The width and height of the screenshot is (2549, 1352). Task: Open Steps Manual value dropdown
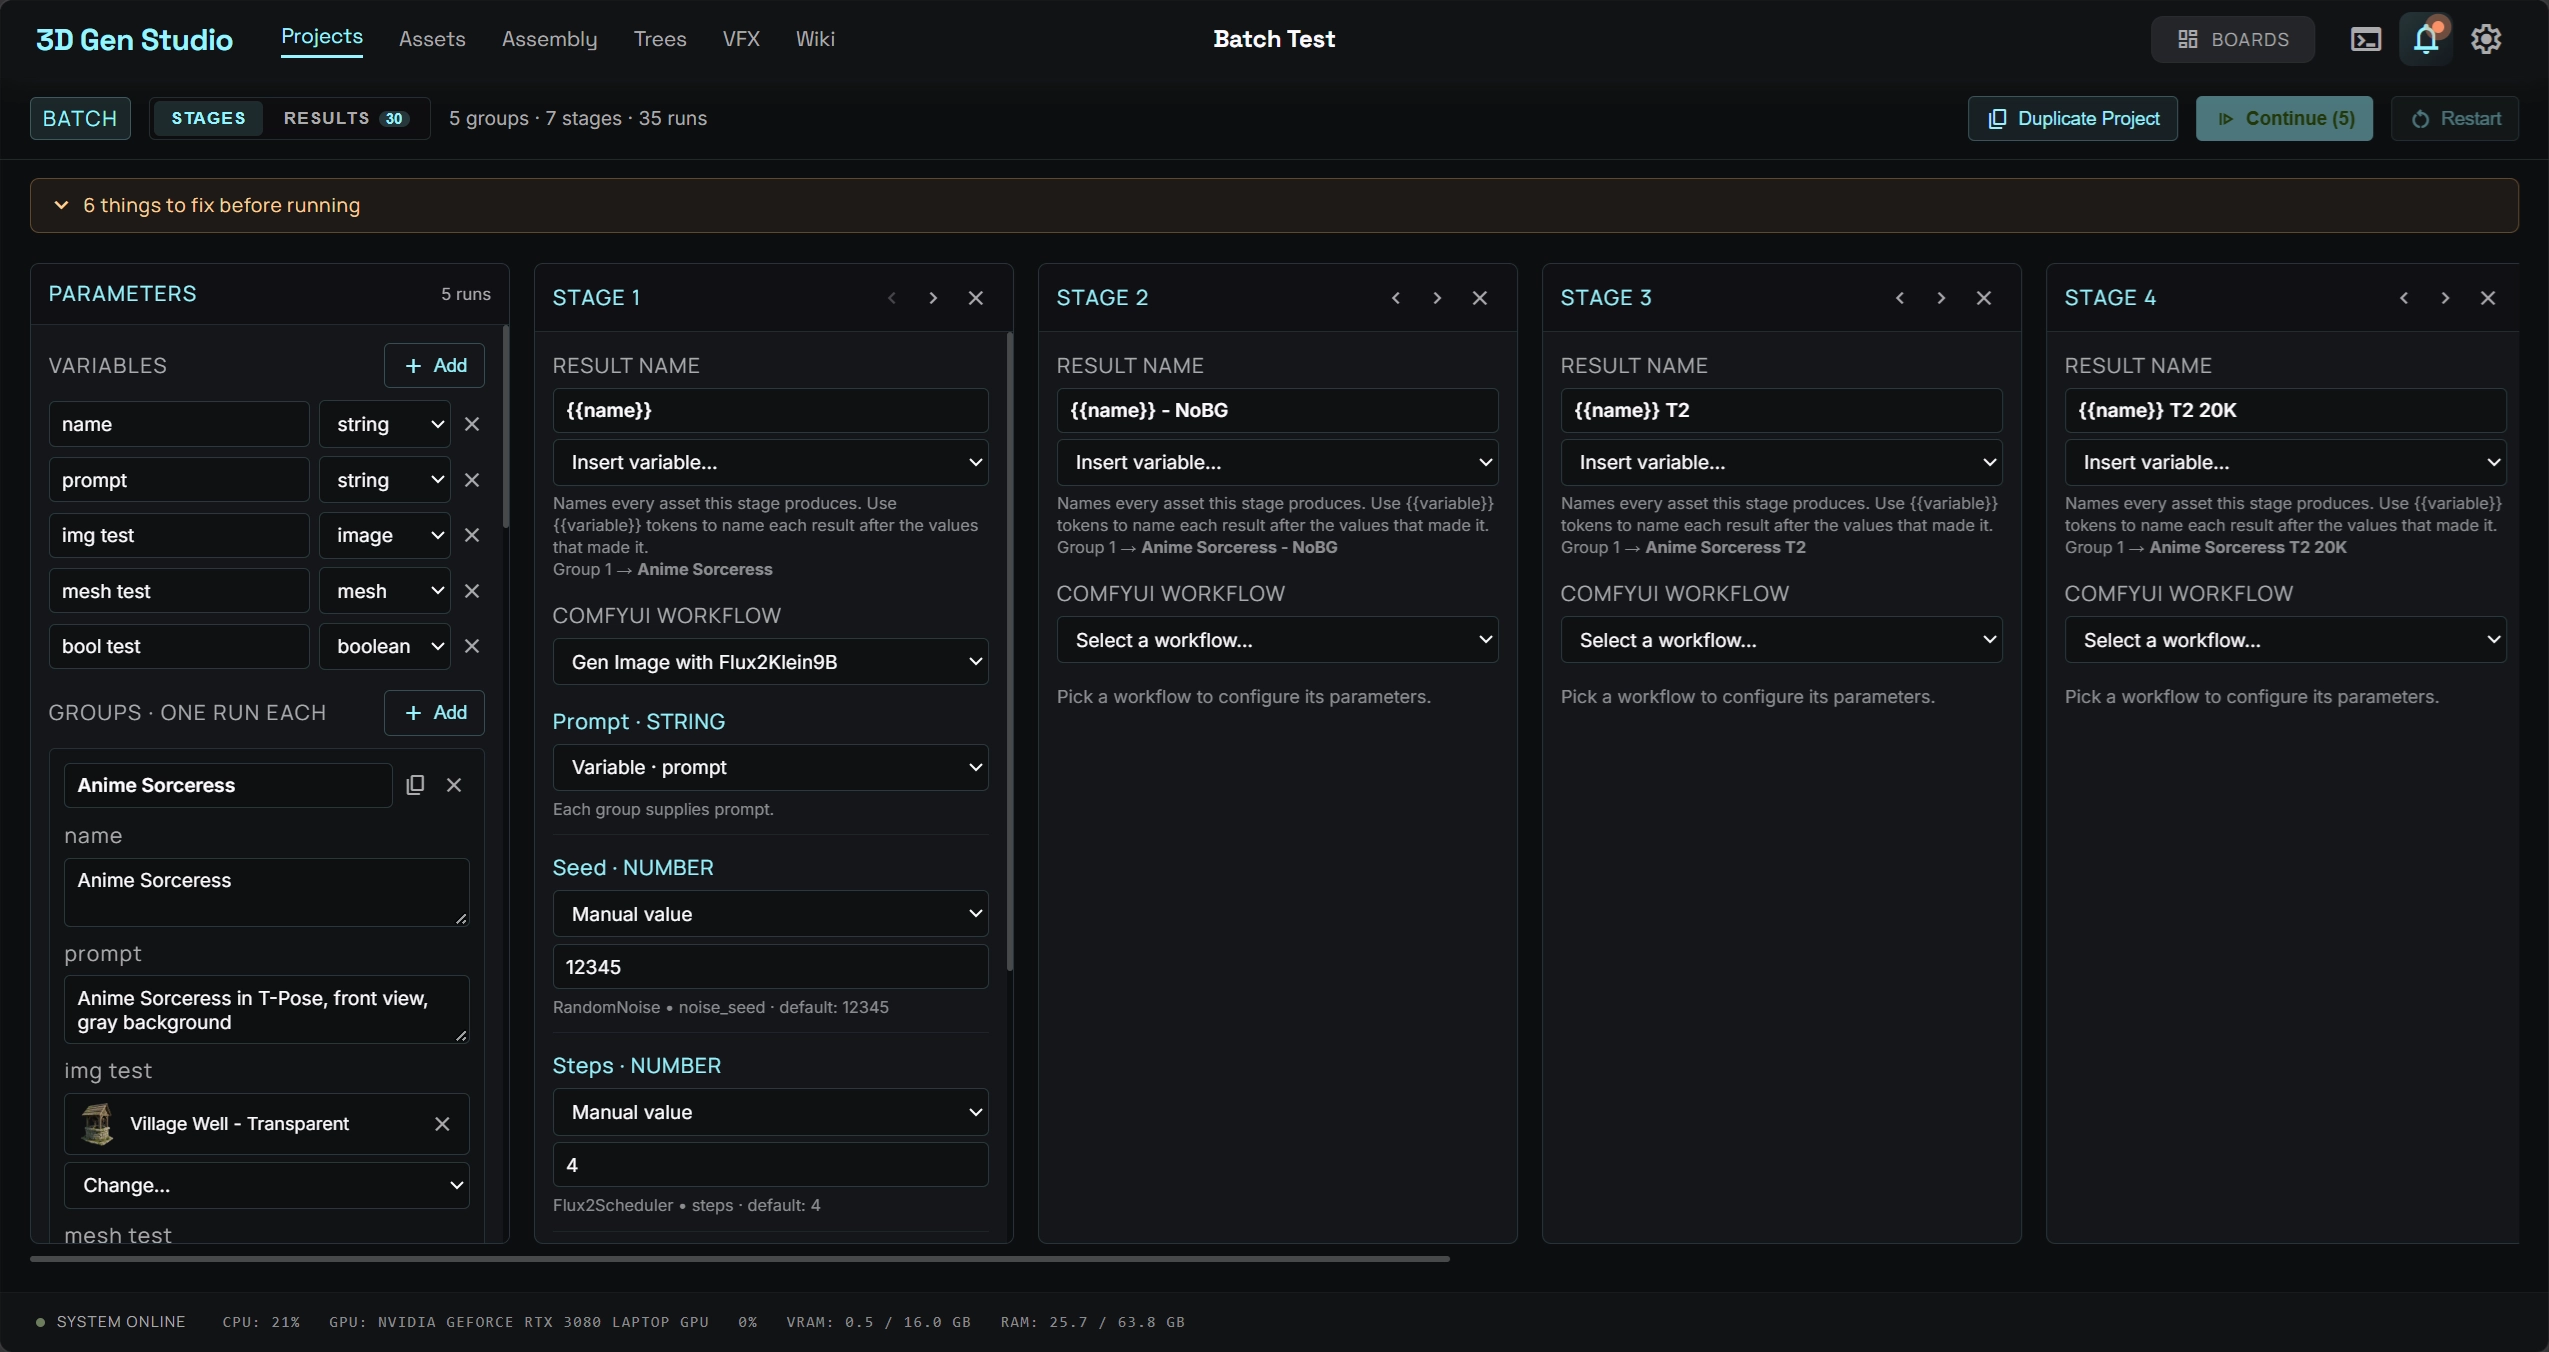[771, 1112]
